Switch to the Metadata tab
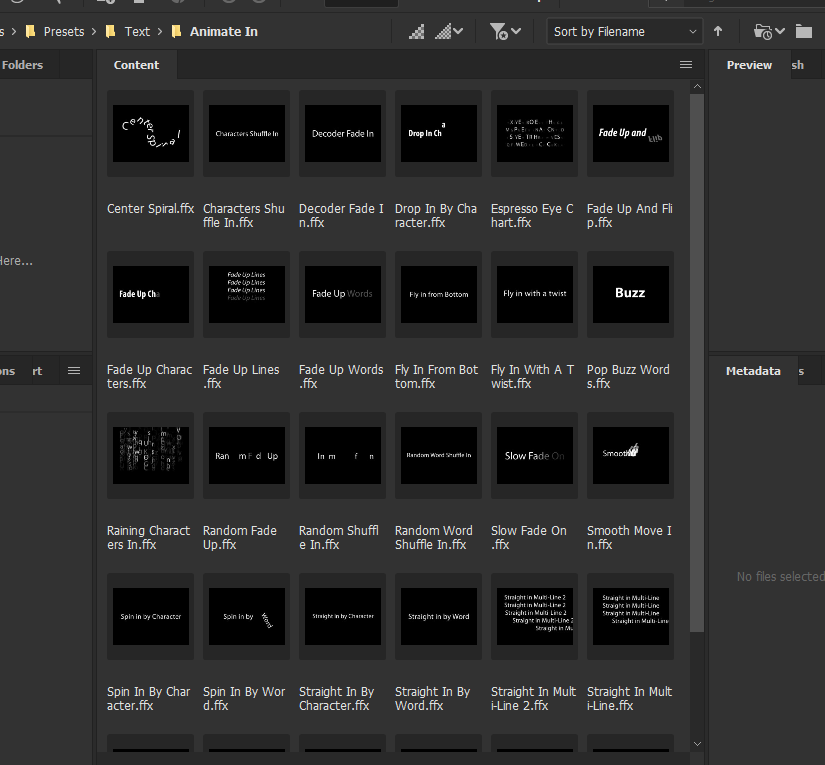Image resolution: width=825 pixels, height=765 pixels. pos(753,371)
